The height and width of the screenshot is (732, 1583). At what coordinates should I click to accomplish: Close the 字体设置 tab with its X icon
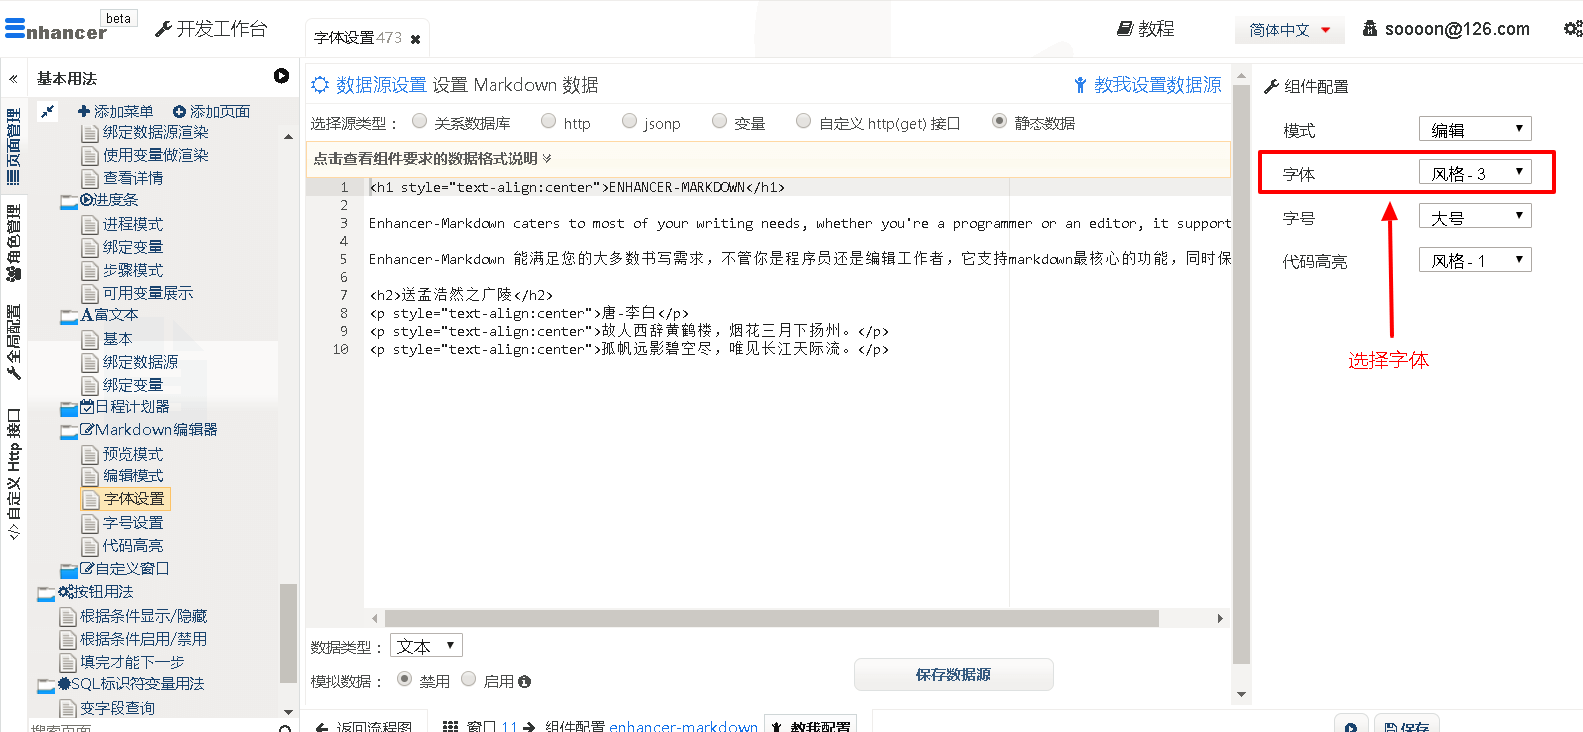[x=415, y=40]
